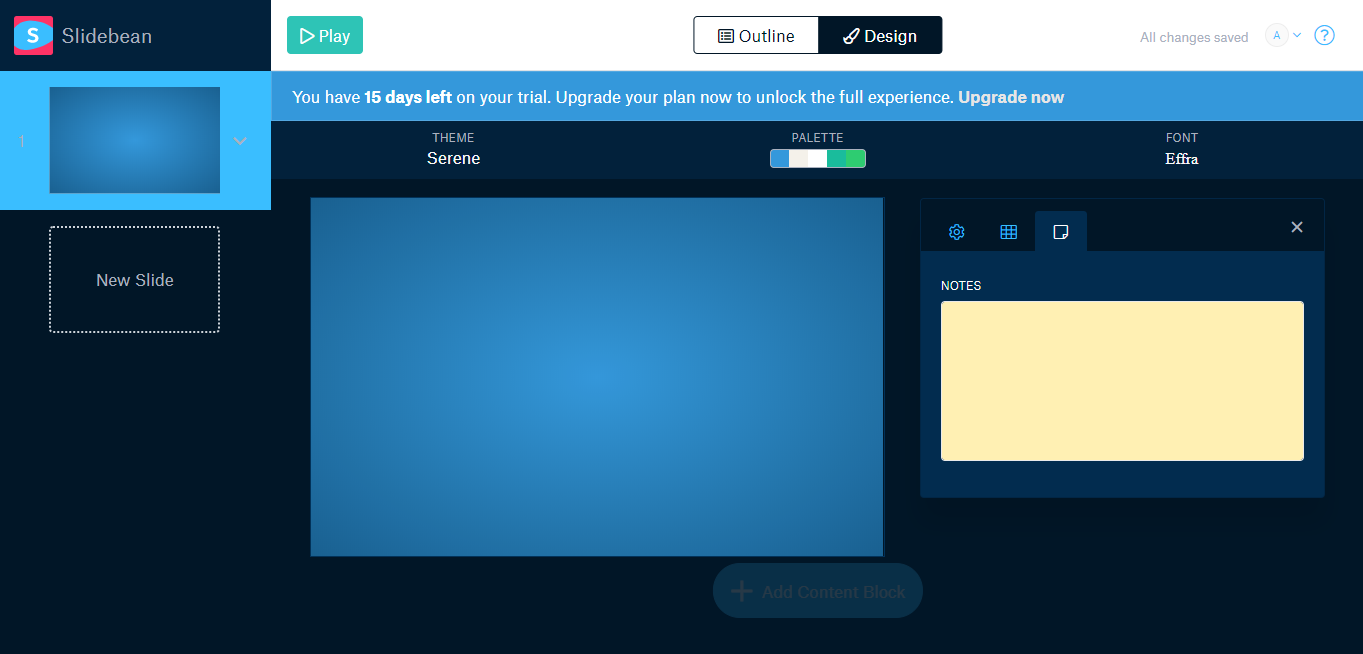The image size is (1363, 654).
Task: Click inside the yellow Notes field
Action: [1122, 381]
